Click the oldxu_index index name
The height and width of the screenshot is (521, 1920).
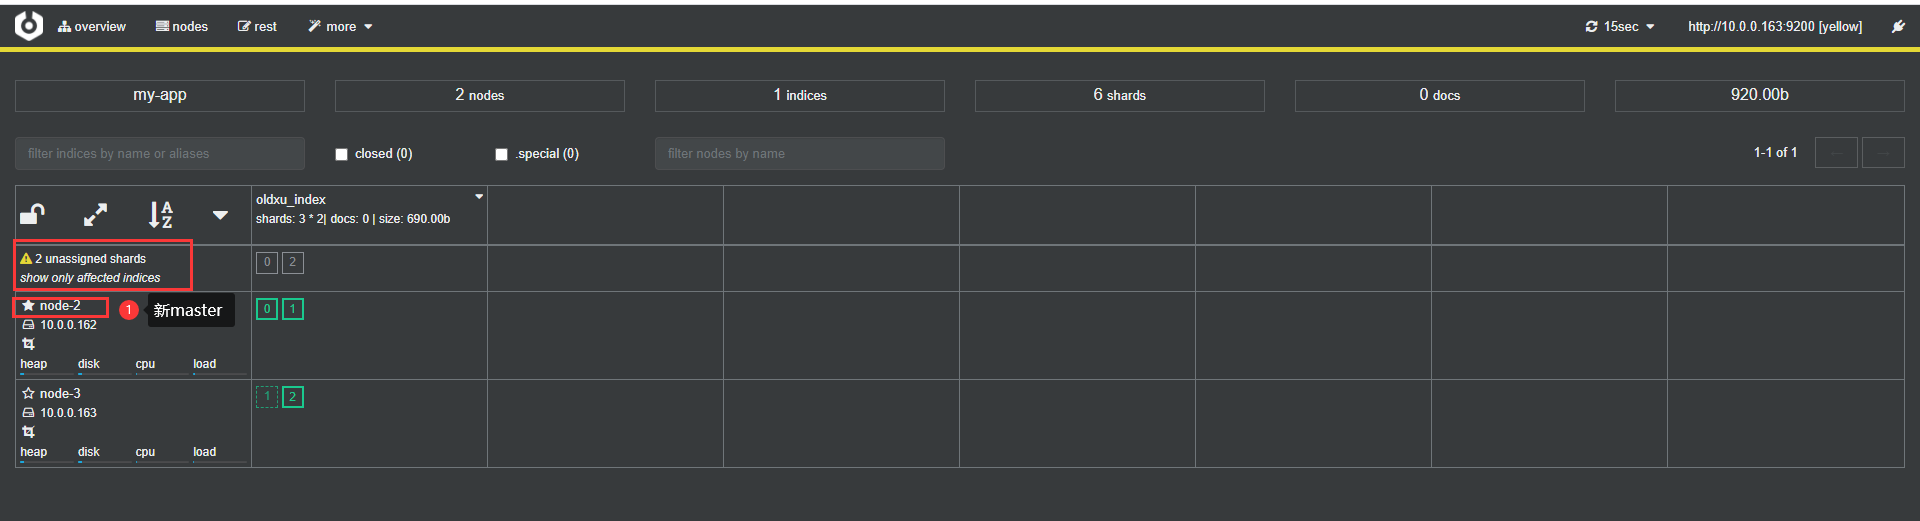tap(291, 200)
